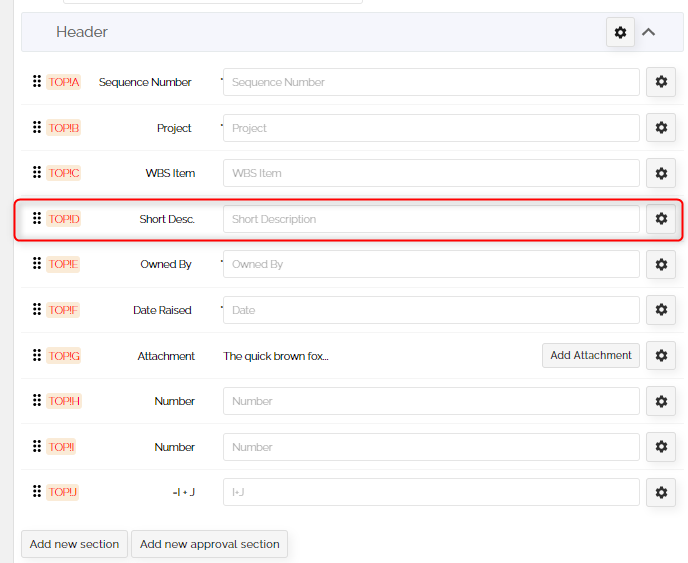688x563 pixels.
Task: Click gear icon for Sequence Number field
Action: (x=660, y=82)
